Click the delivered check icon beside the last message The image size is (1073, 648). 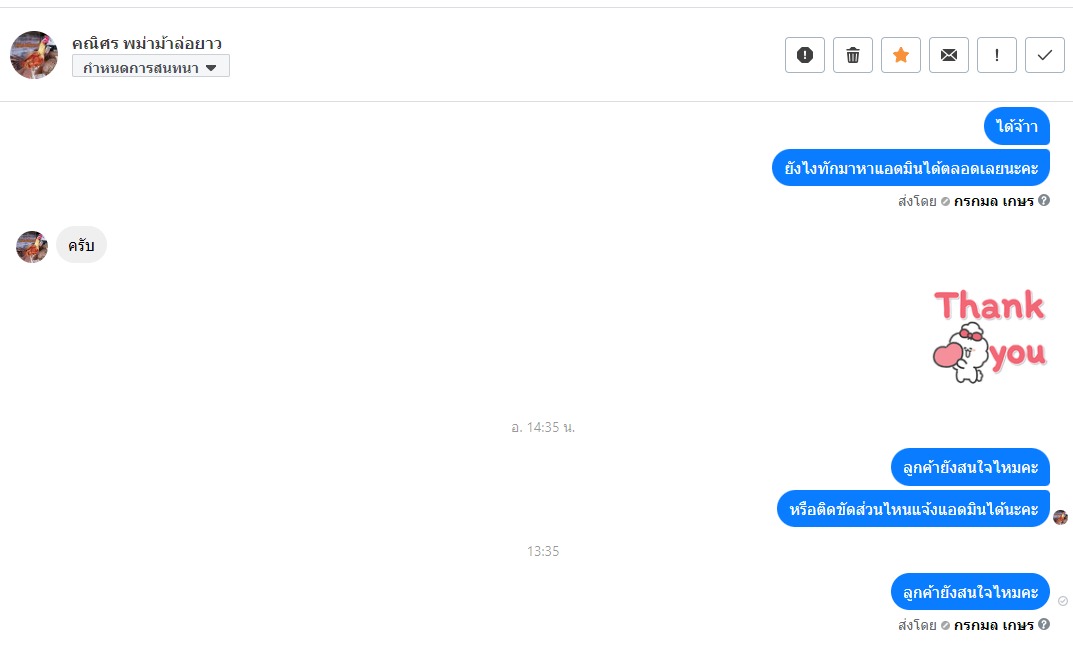1063,601
